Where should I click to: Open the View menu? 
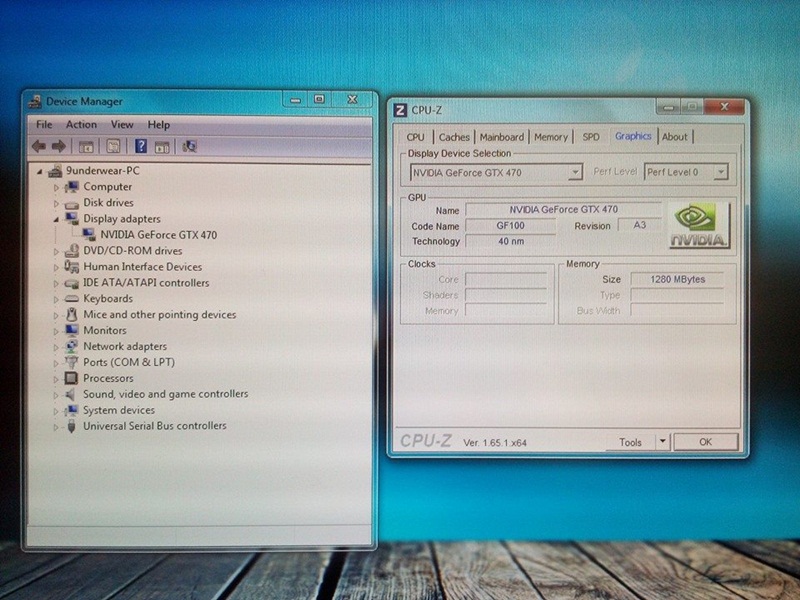click(122, 124)
